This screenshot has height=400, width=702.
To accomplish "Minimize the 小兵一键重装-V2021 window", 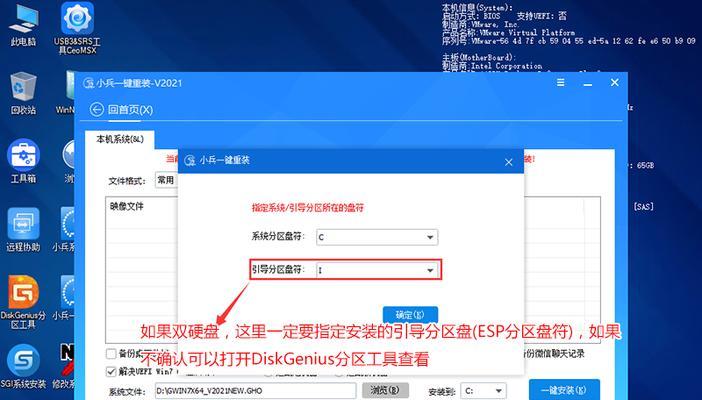I will tap(587, 83).
